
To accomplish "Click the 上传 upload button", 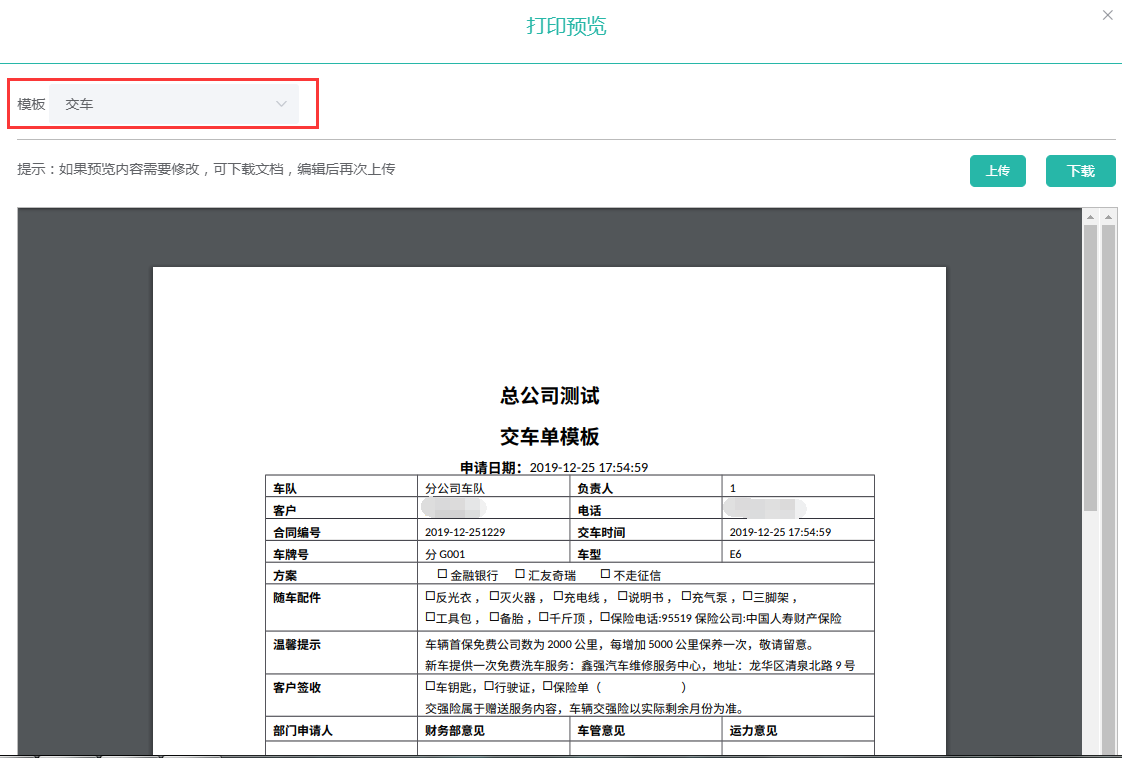I will 997,171.
